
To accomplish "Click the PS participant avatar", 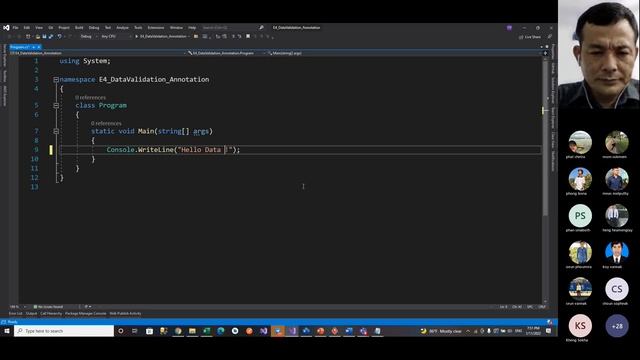I will [x=580, y=216].
